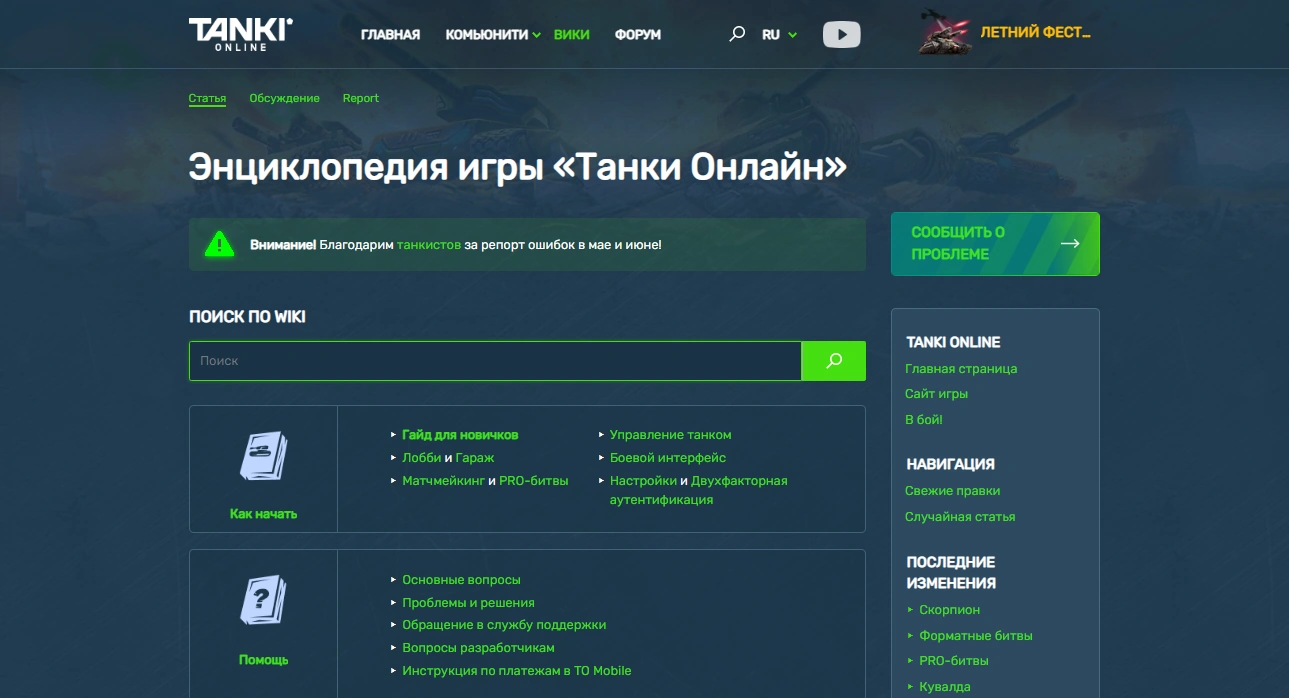
Task: Click the "Навигация" sidebar heading
Action: [950, 464]
